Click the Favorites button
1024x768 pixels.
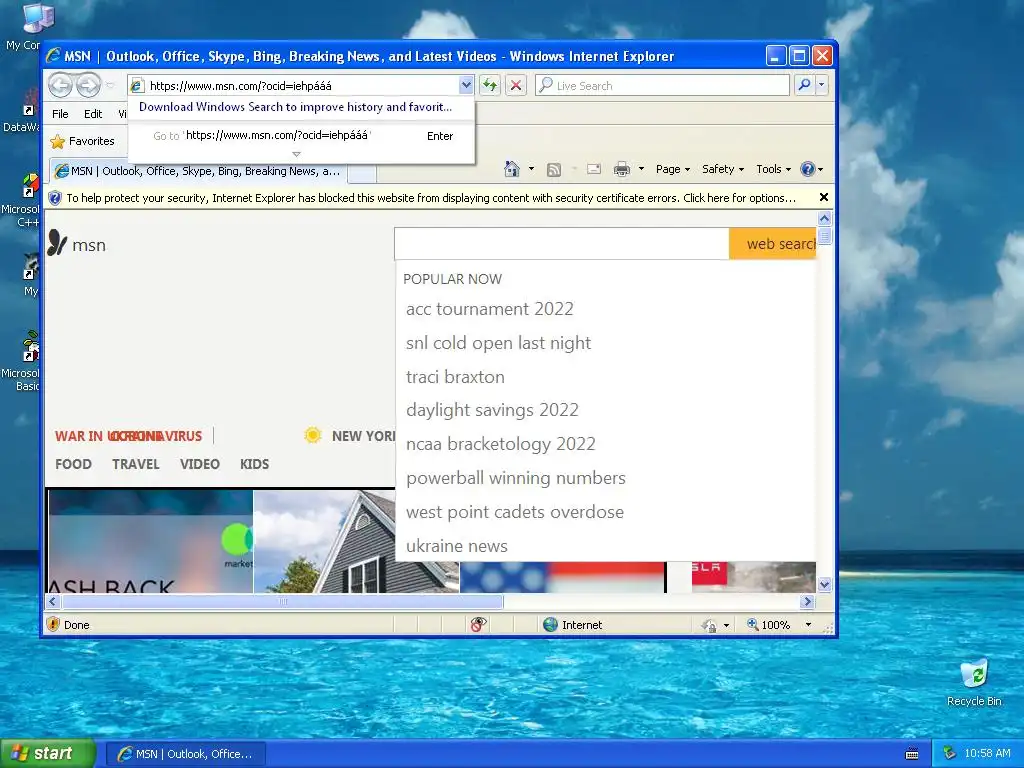82,141
